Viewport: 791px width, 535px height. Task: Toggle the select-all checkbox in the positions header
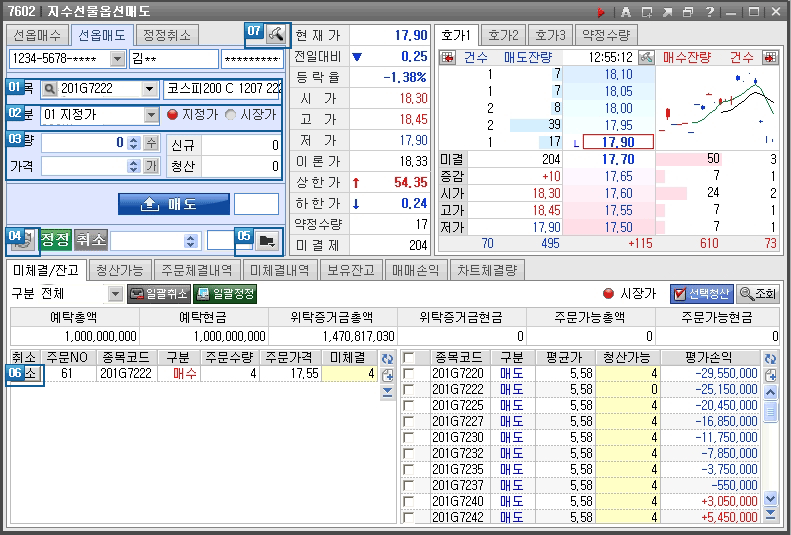408,357
